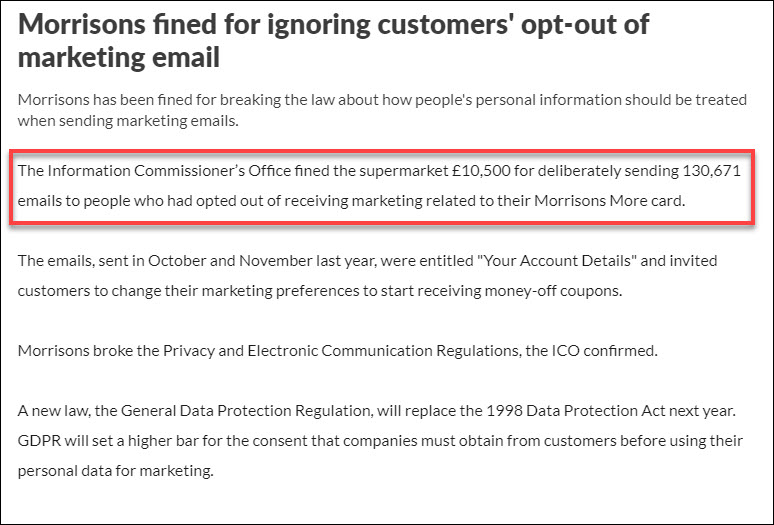Click the '£10,500' fine amount
Viewport: 774px width, 525px height.
tap(481, 171)
